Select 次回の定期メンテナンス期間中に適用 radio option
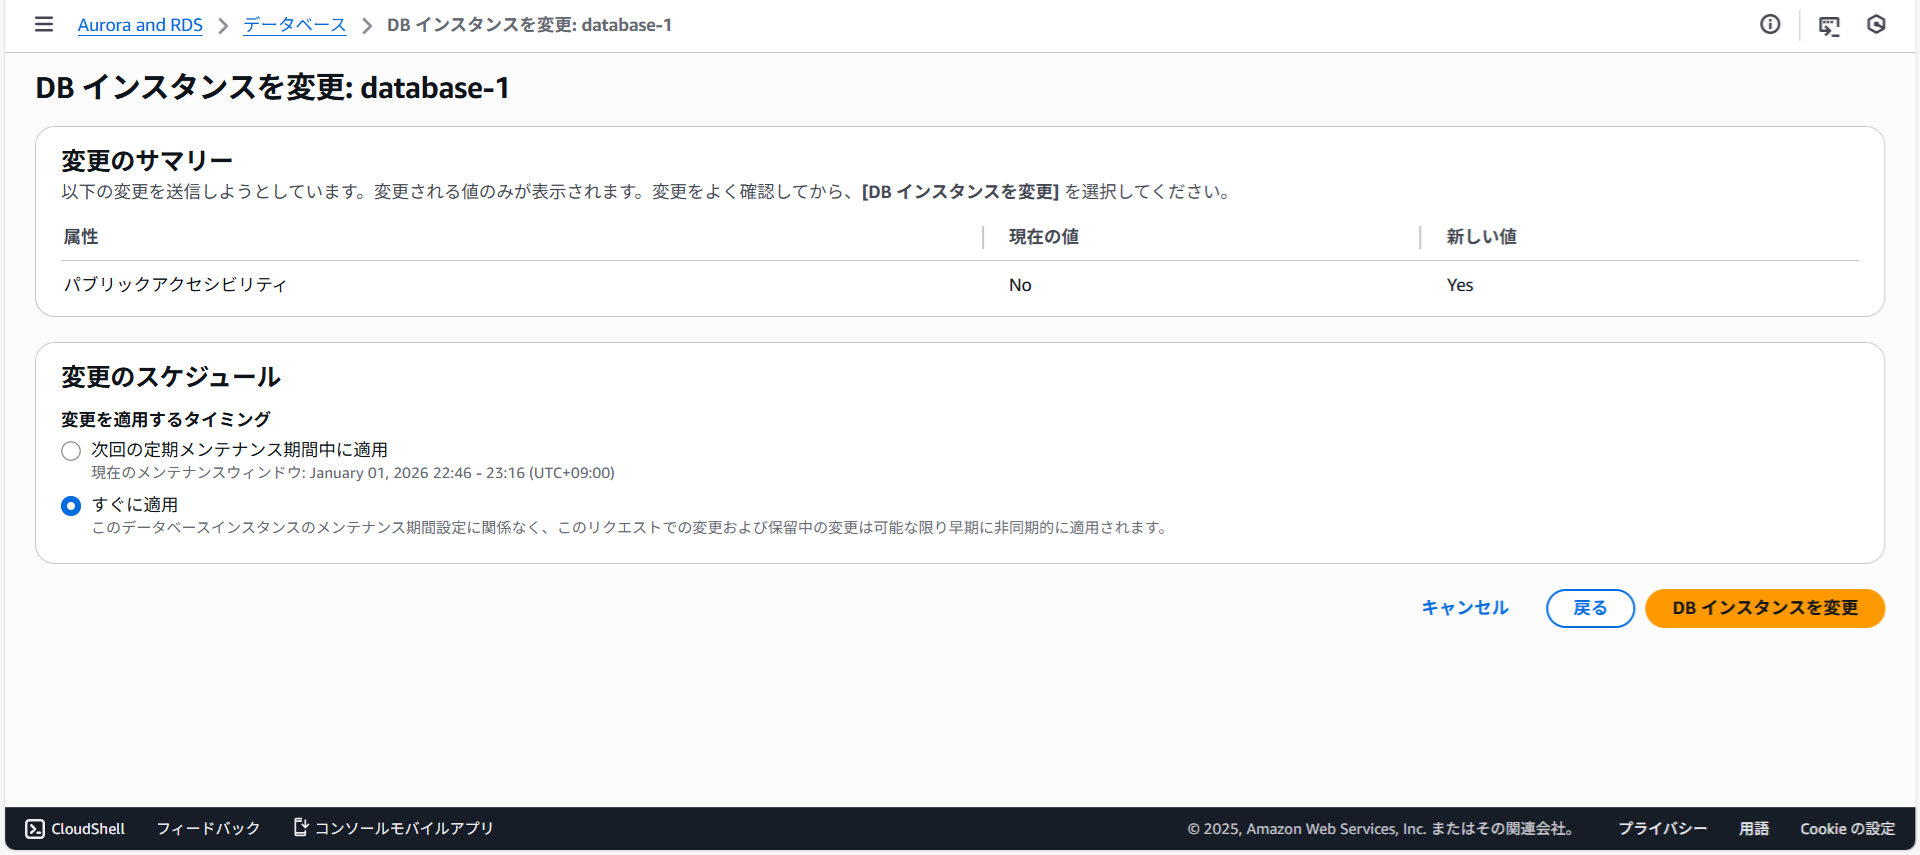 click(x=71, y=451)
